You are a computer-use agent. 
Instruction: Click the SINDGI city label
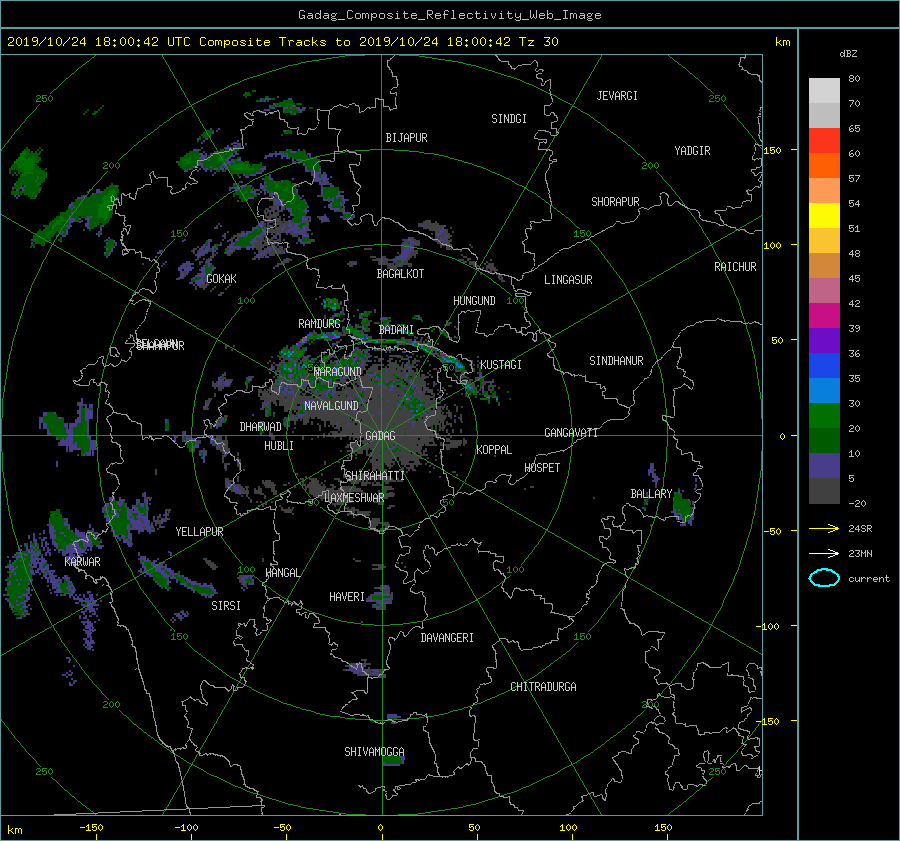pyautogui.click(x=509, y=119)
